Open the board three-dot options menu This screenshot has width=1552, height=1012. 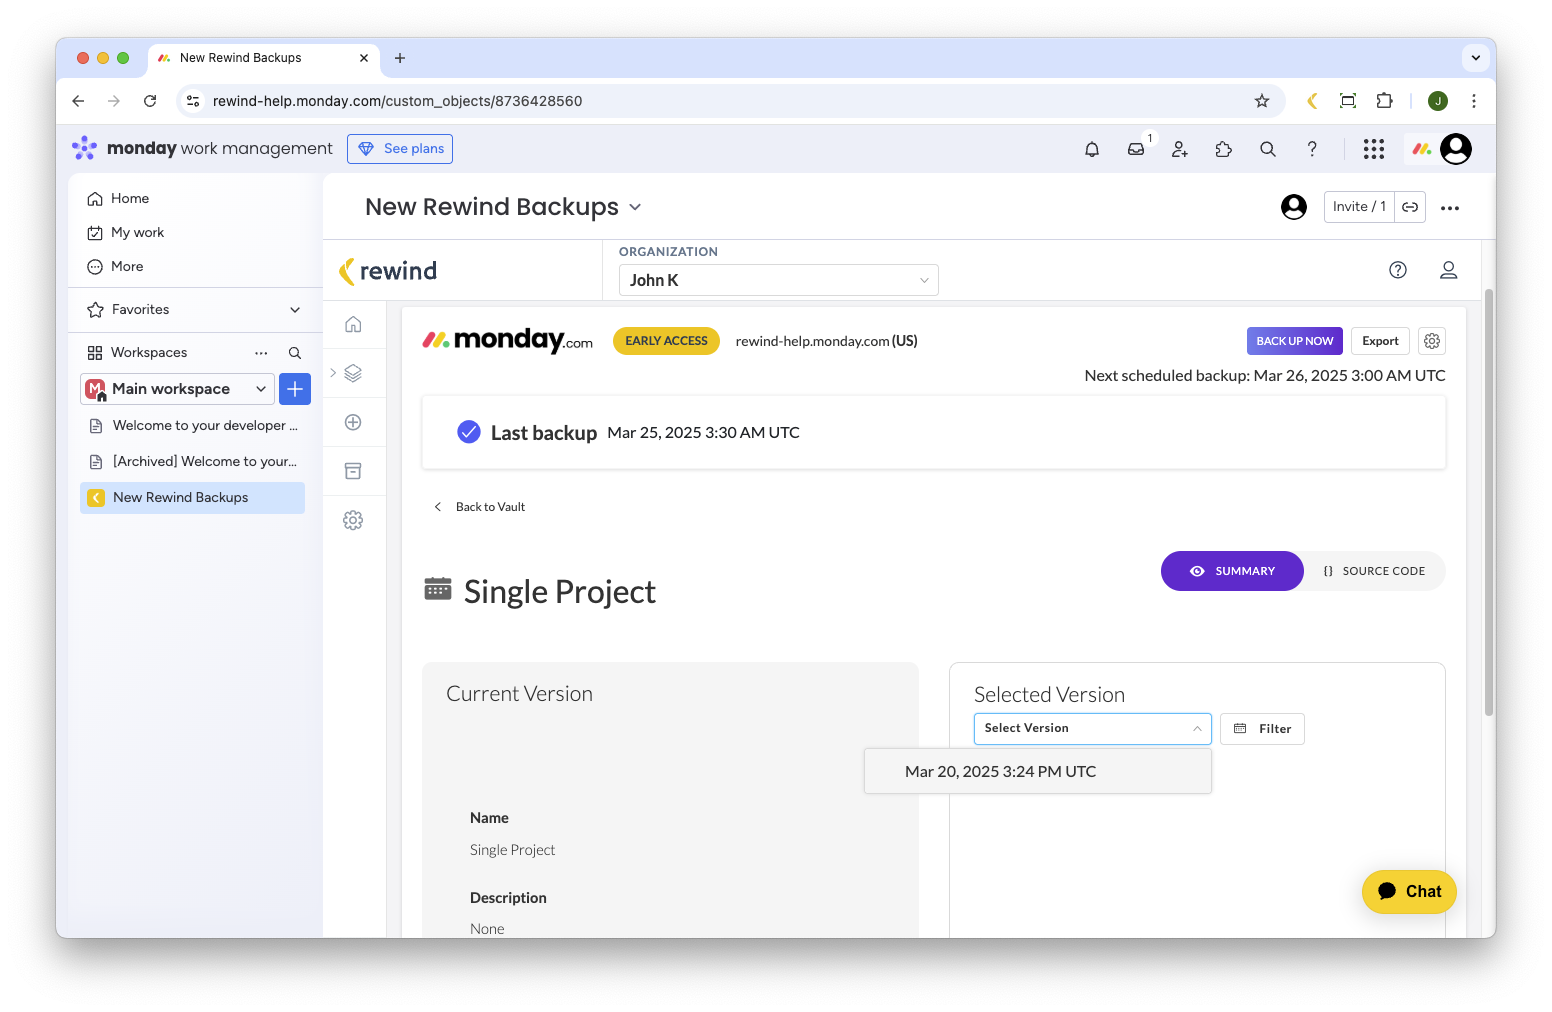point(1450,208)
